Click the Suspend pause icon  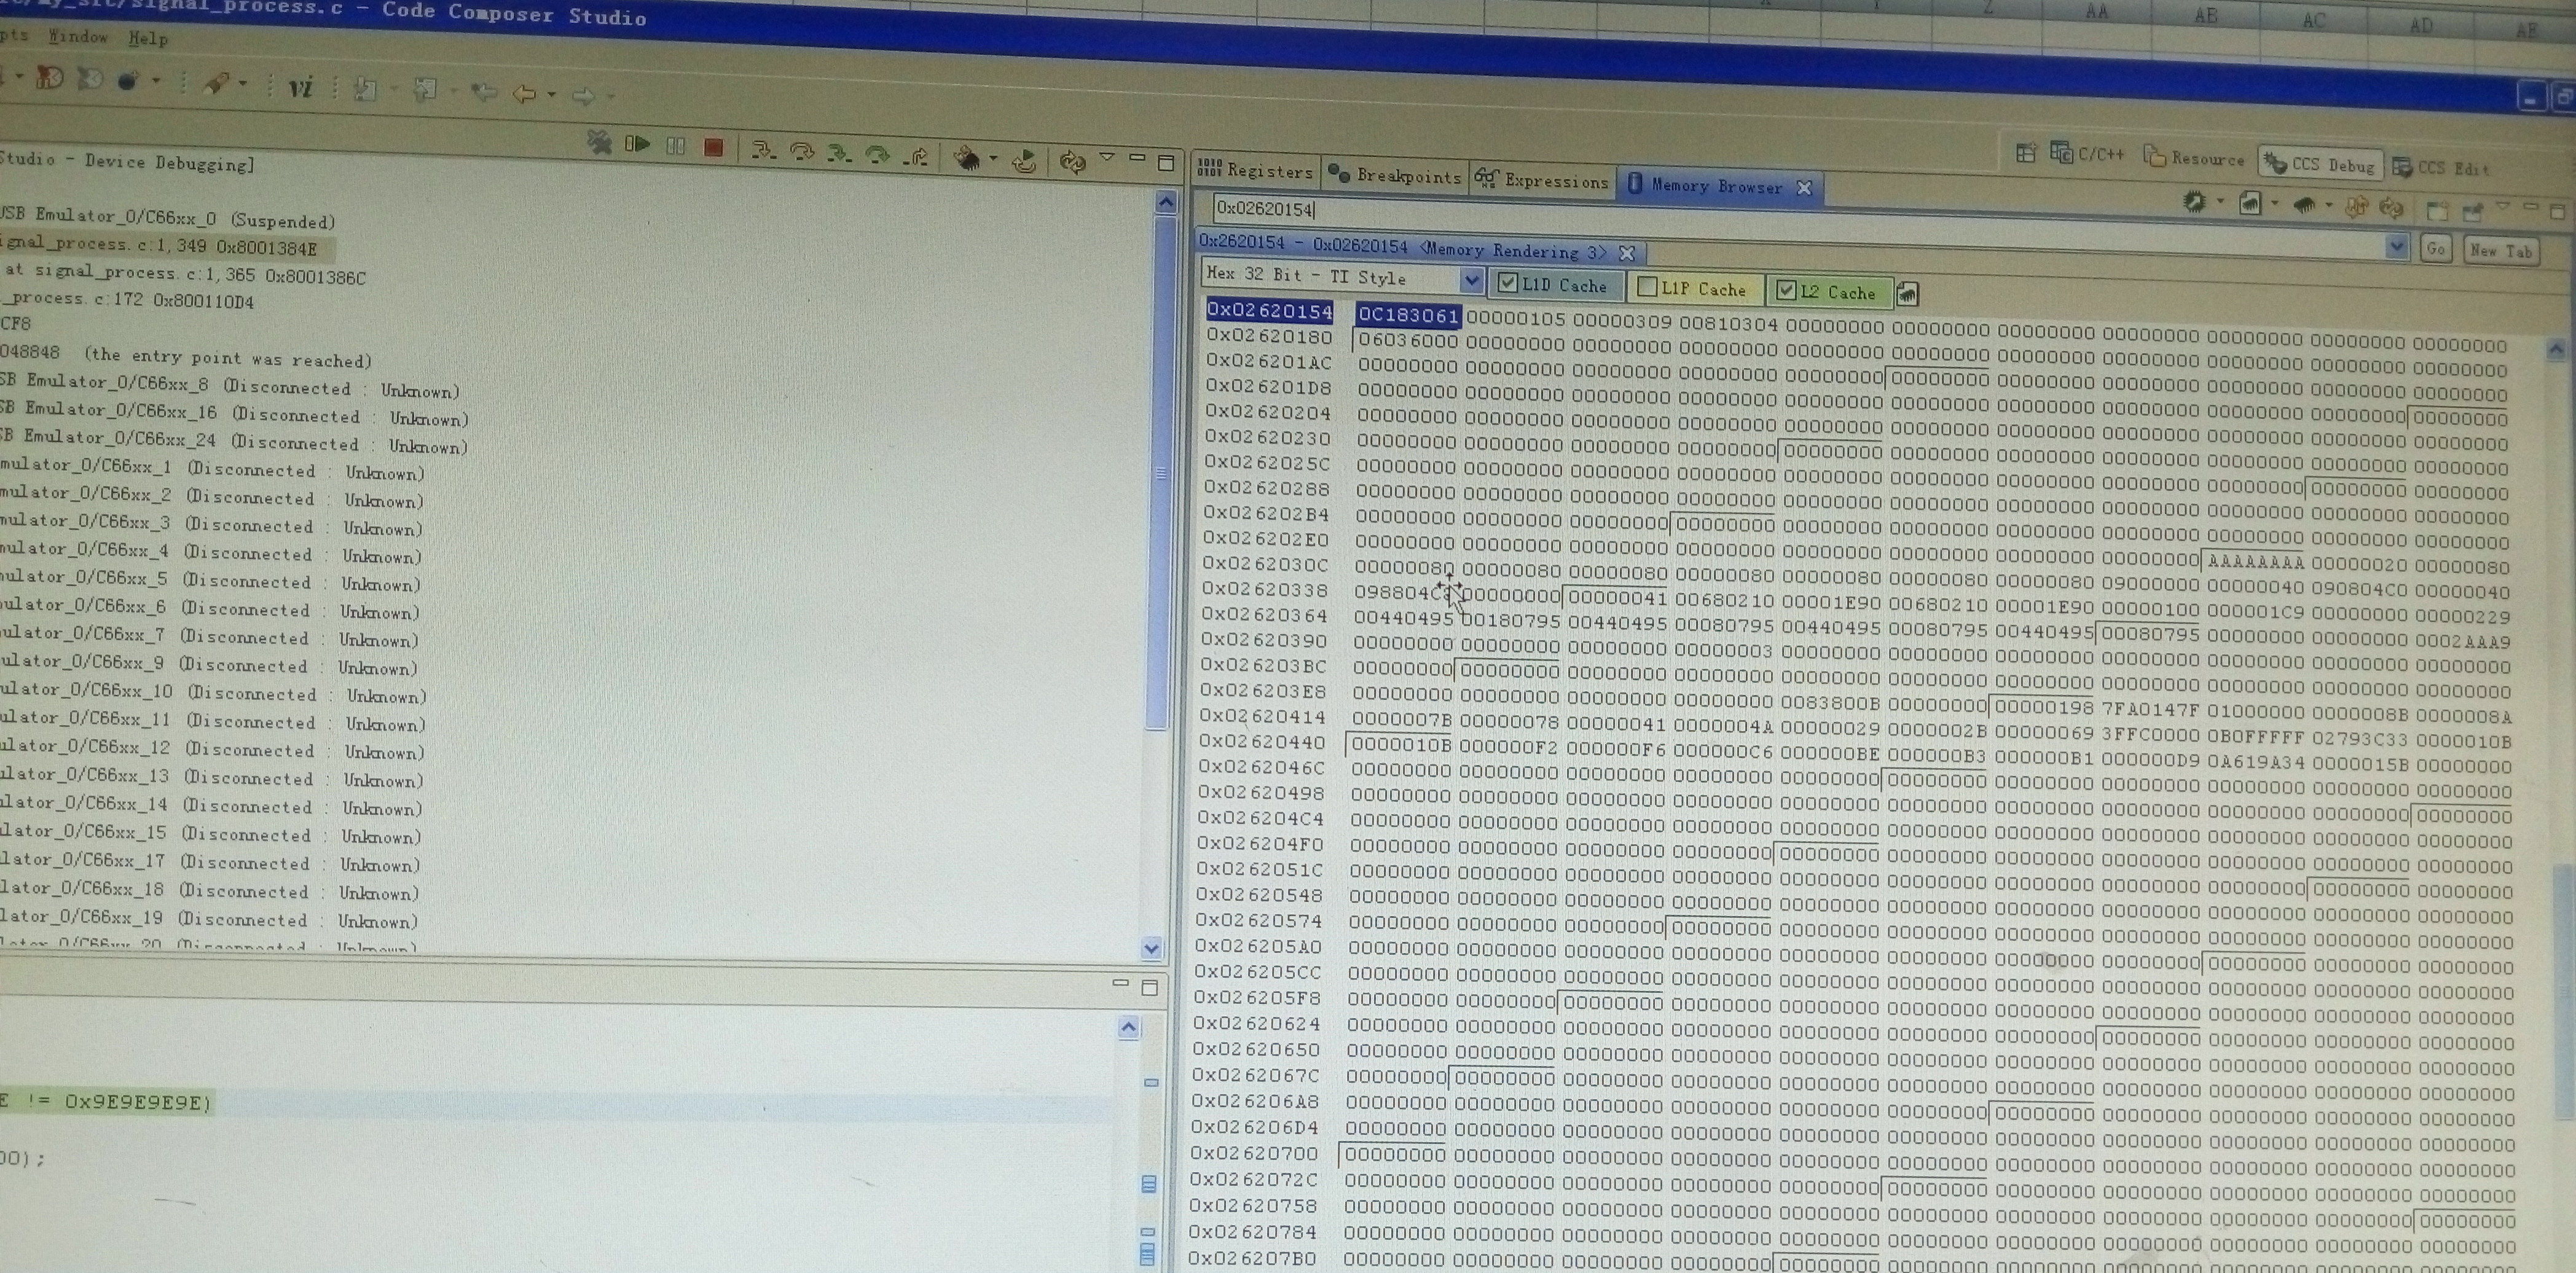tap(676, 146)
